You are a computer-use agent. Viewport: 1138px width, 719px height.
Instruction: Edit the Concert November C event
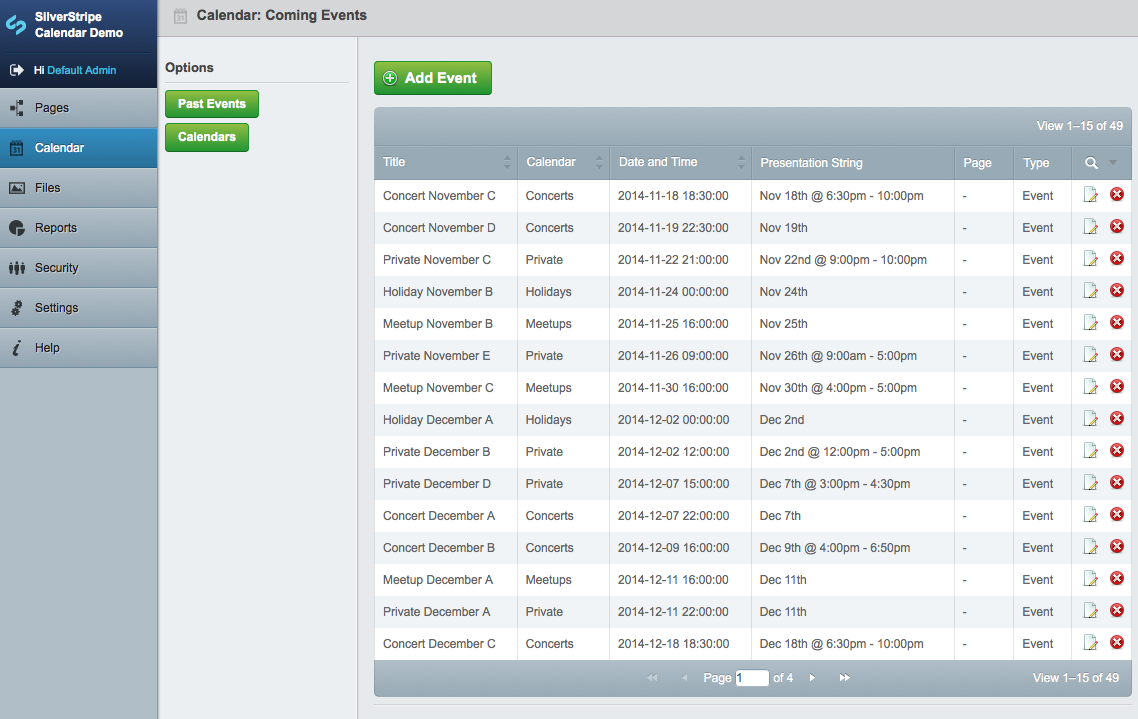tap(1090, 195)
